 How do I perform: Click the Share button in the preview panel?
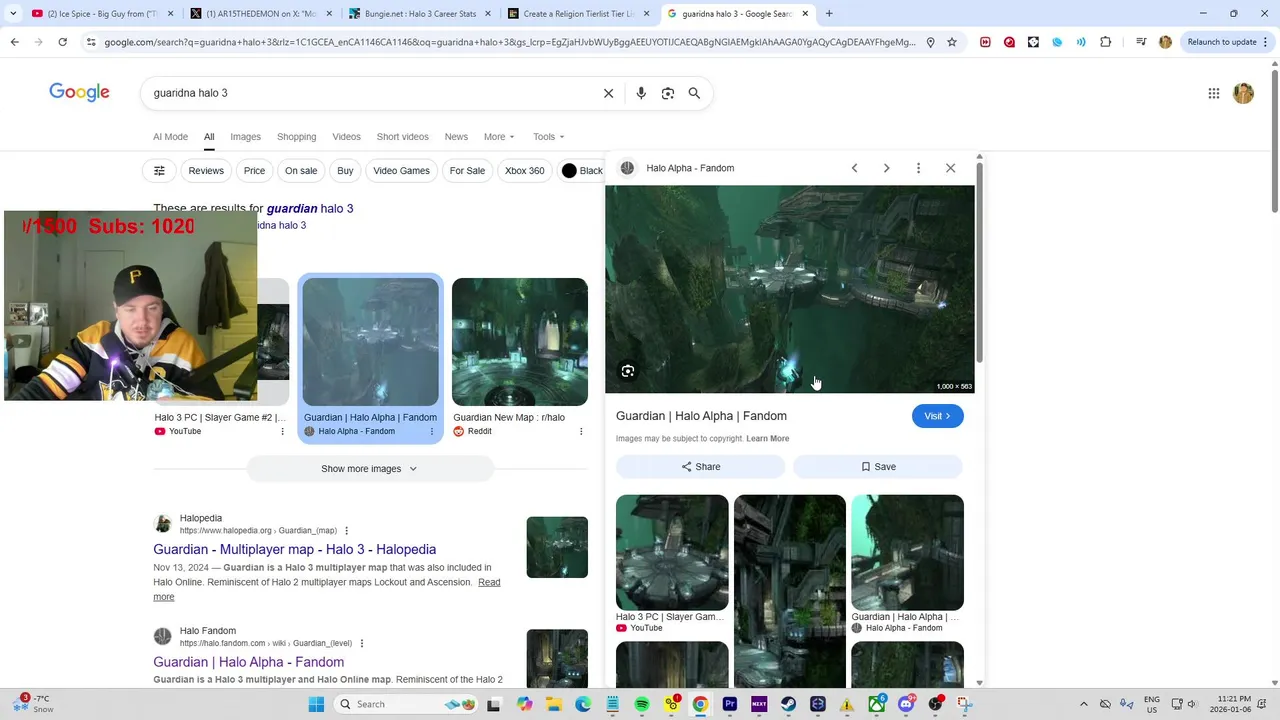click(x=700, y=467)
